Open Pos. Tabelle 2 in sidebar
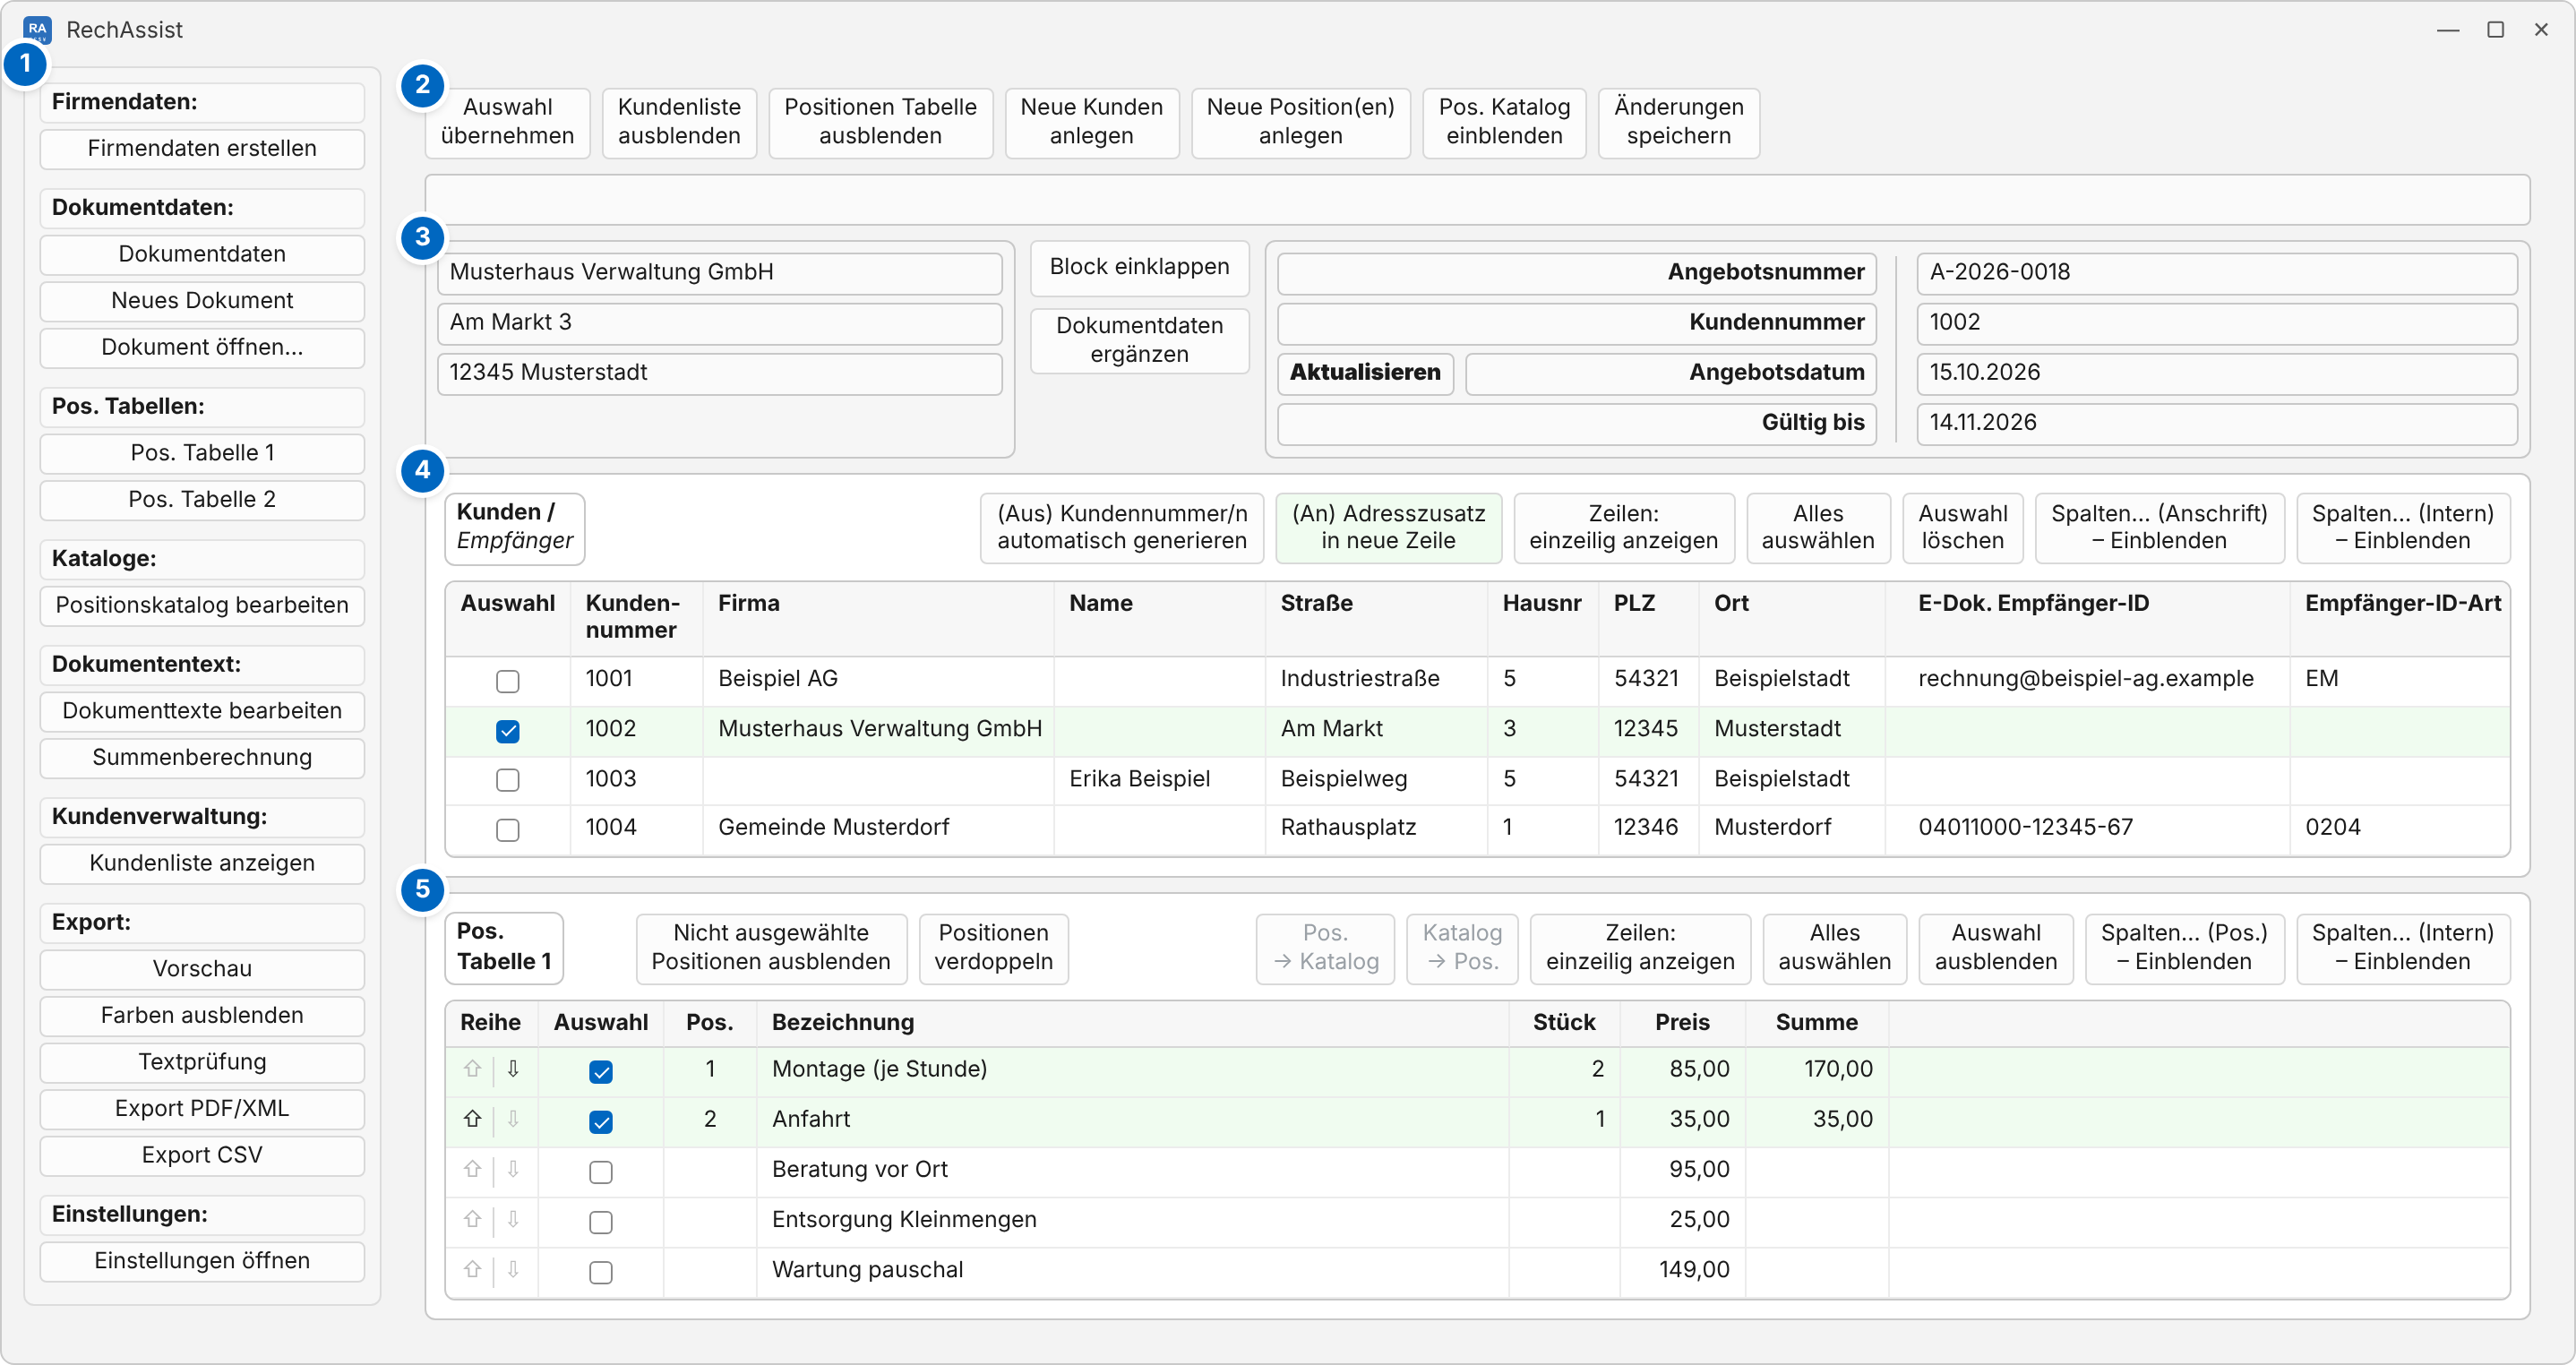The height and width of the screenshot is (1365, 2576). [202, 499]
